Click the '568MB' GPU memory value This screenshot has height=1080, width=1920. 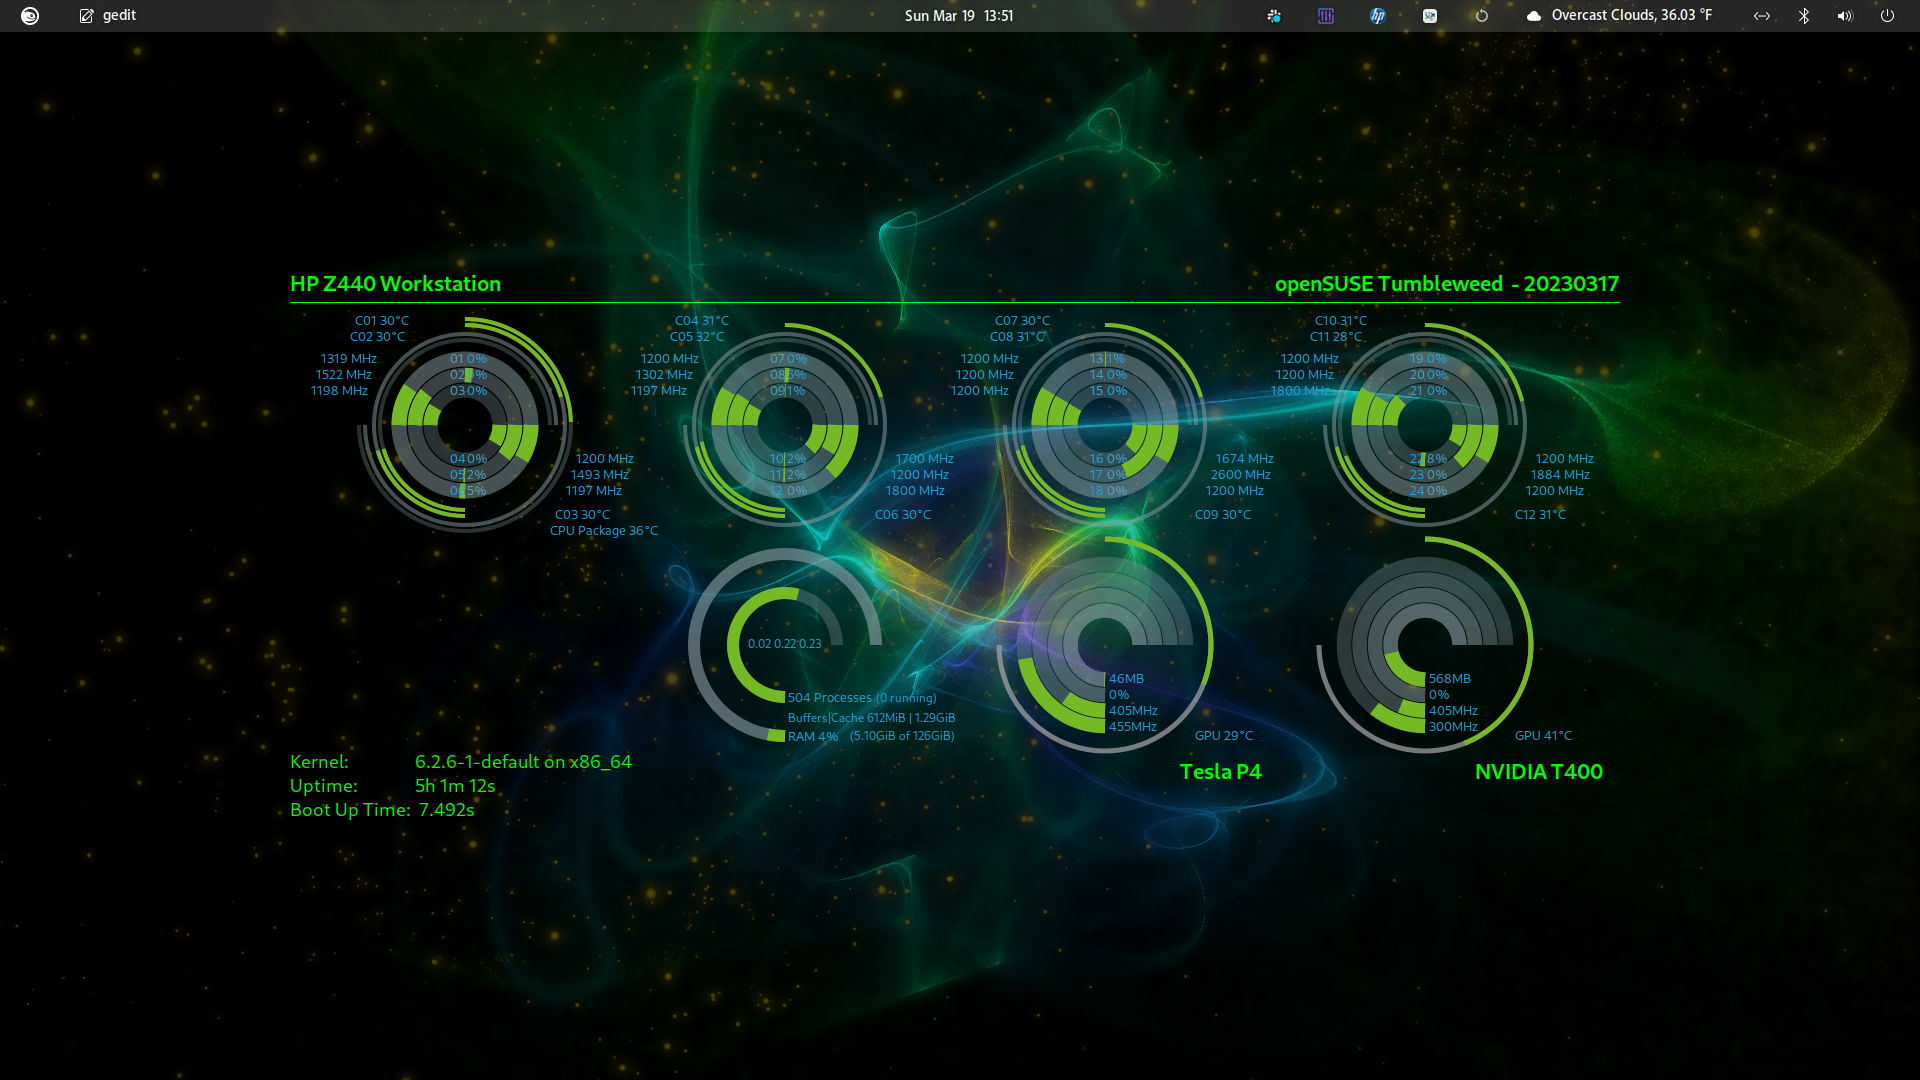1450,679
